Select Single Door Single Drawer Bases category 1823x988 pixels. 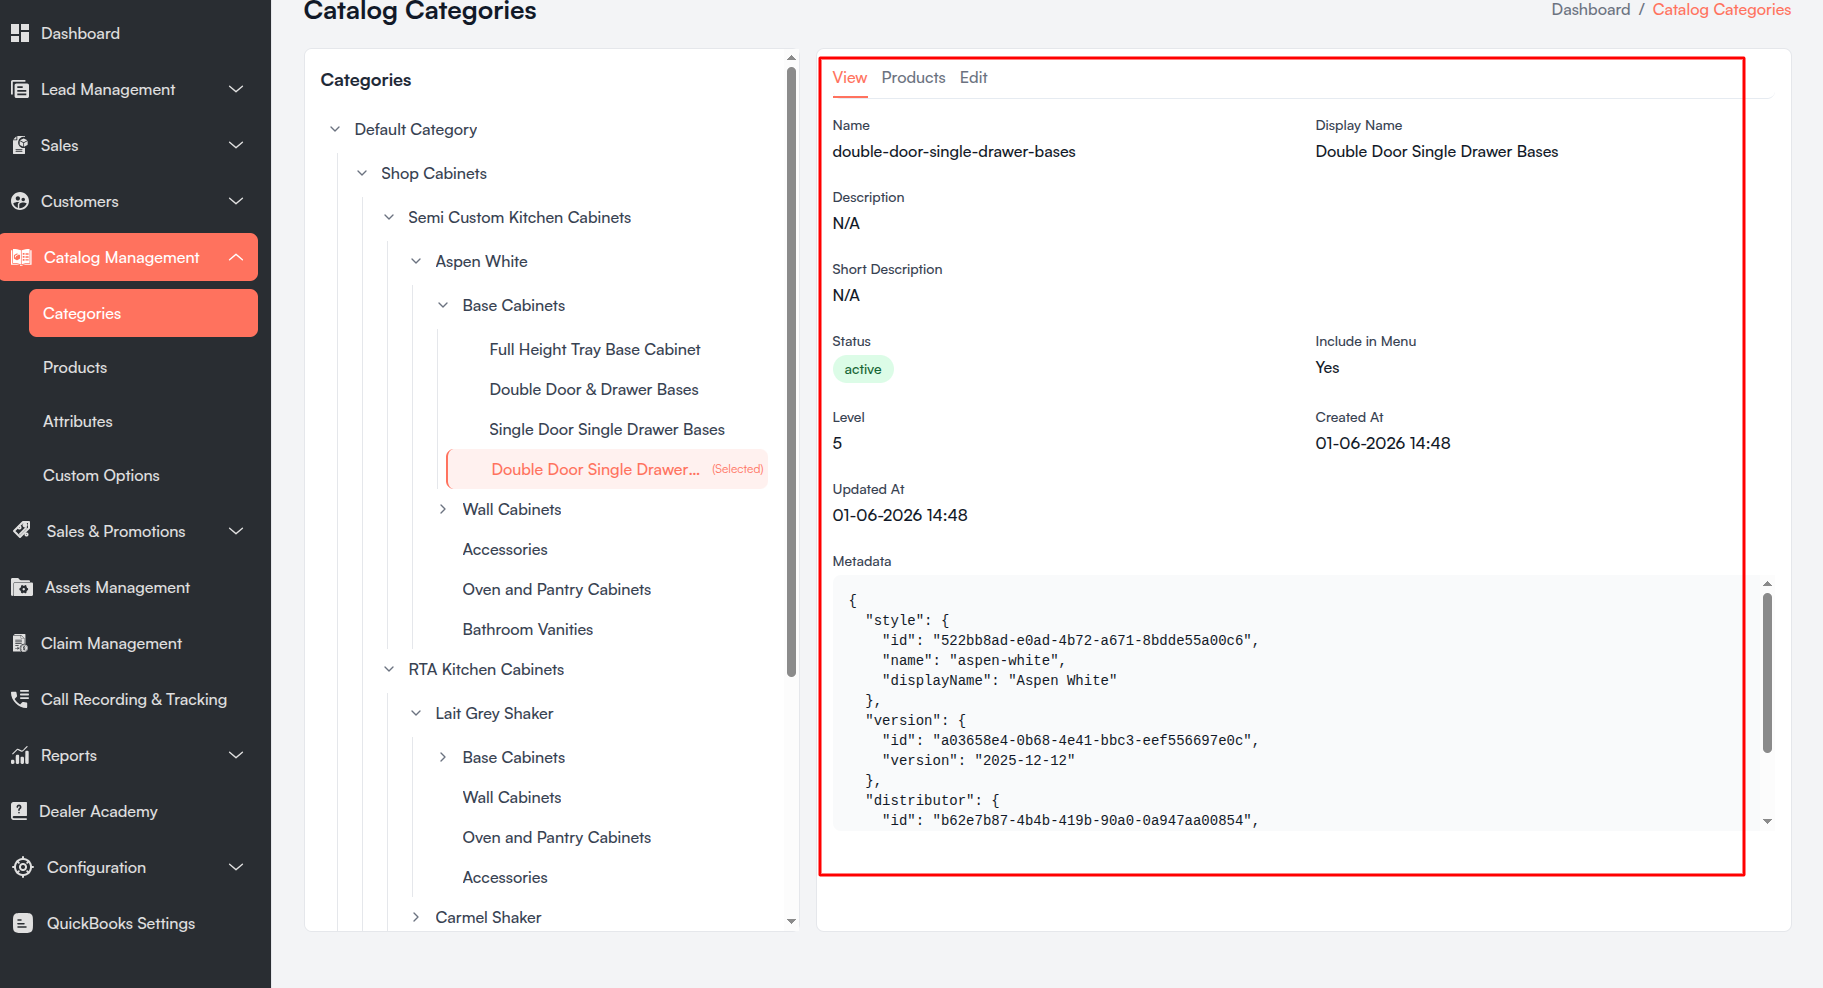pos(607,429)
